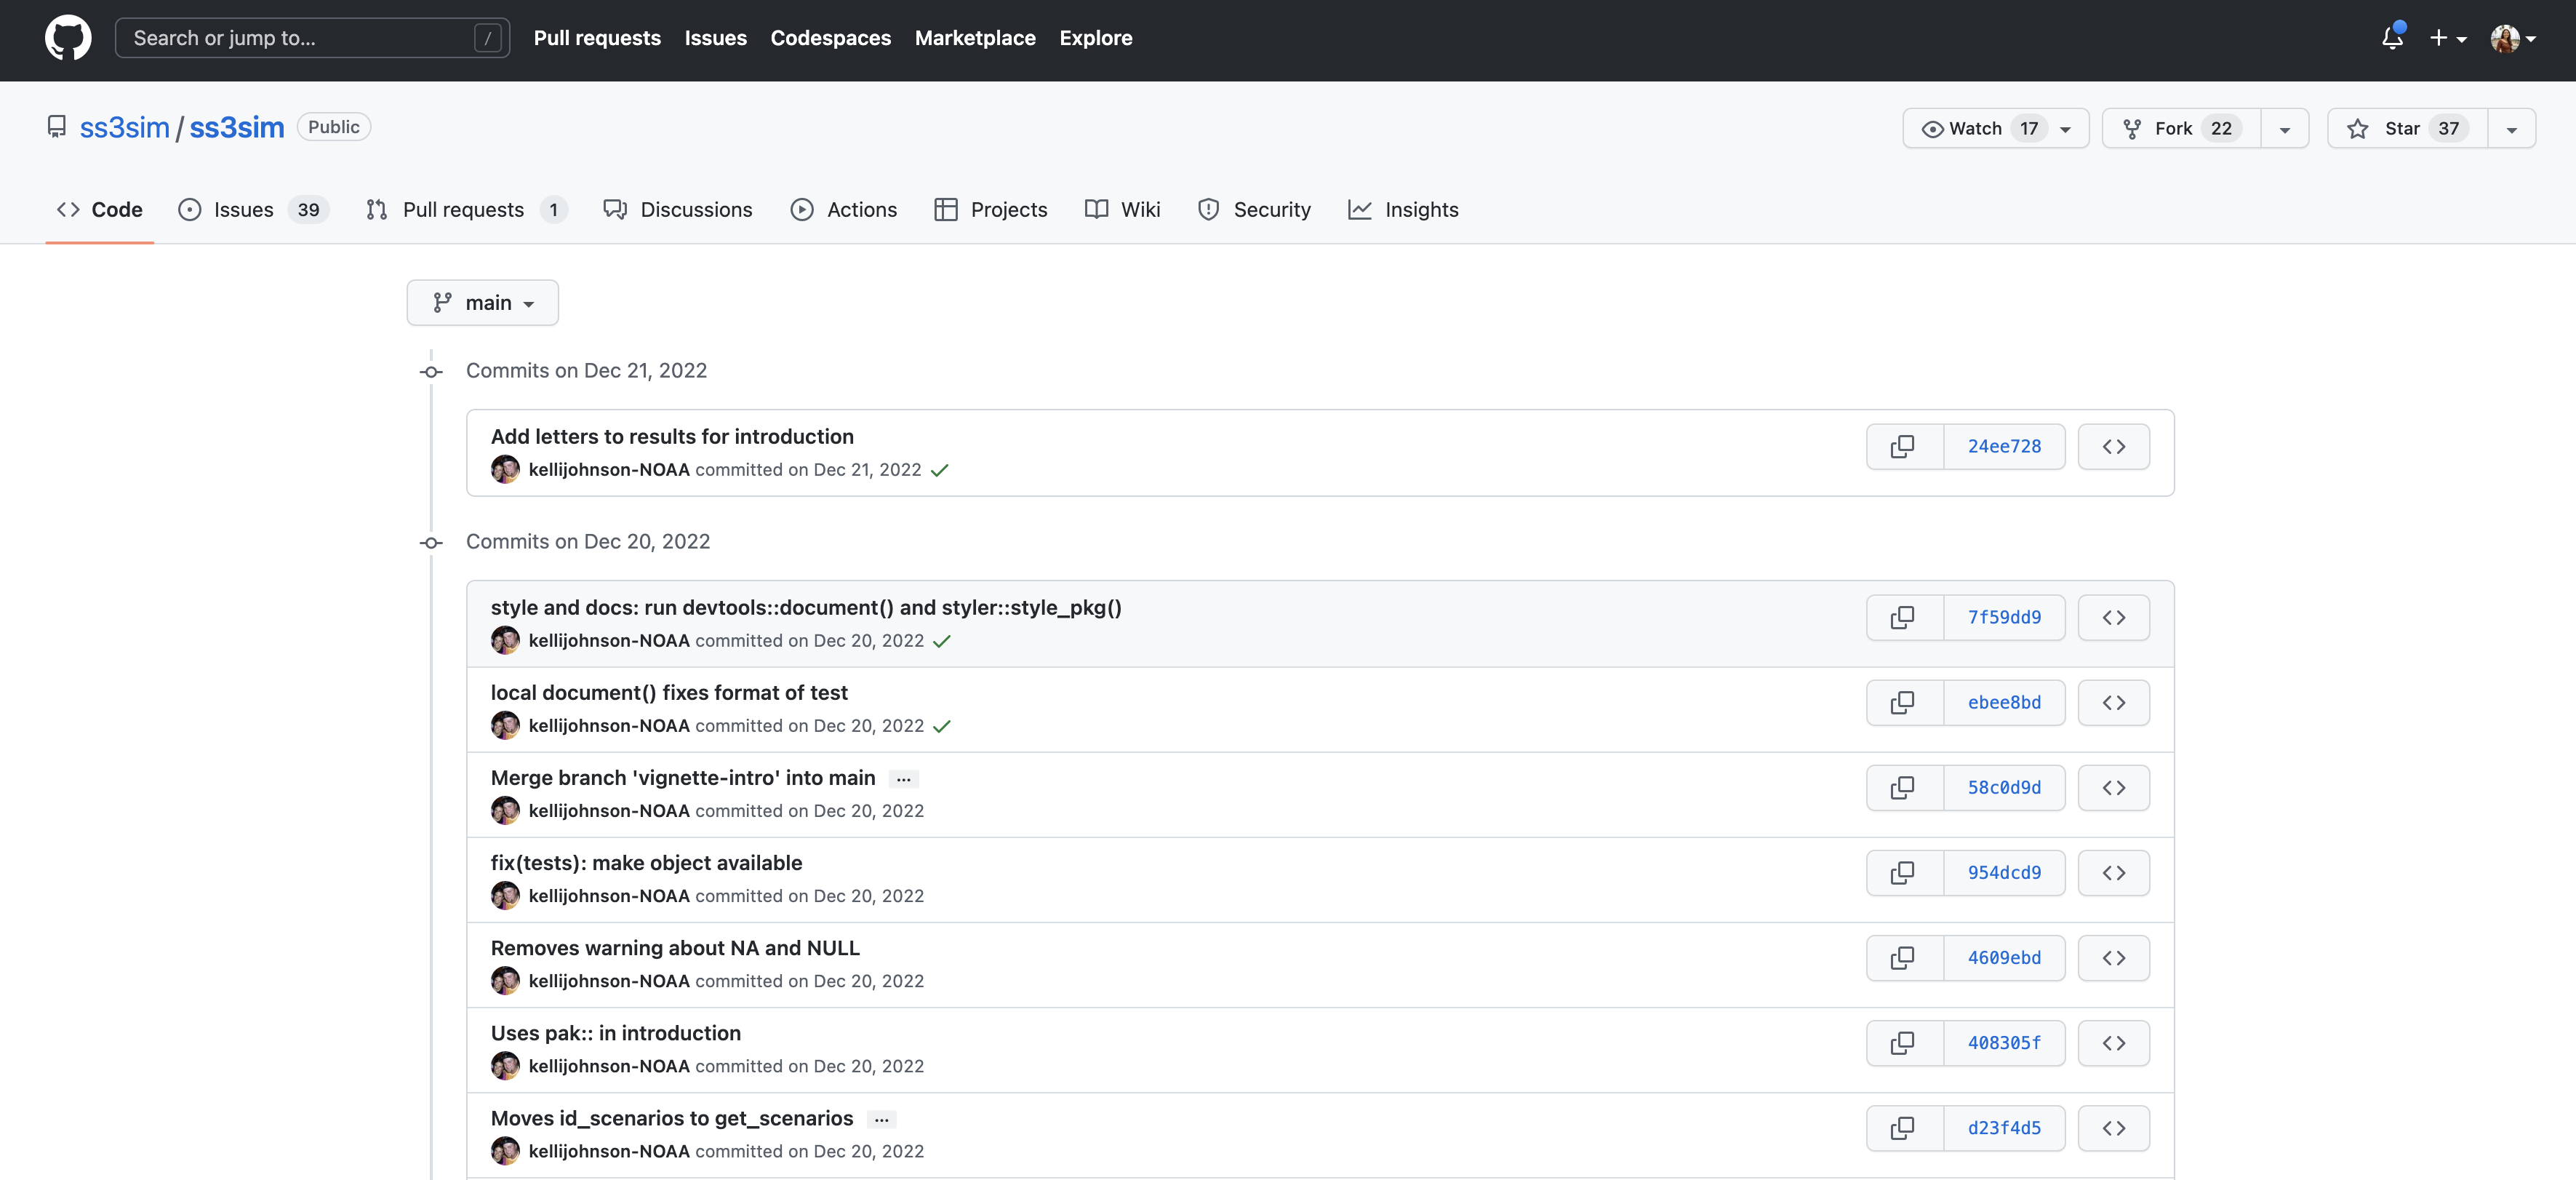Copy full SHA for commit 408305f
The height and width of the screenshot is (1180, 2576).
1903,1043
